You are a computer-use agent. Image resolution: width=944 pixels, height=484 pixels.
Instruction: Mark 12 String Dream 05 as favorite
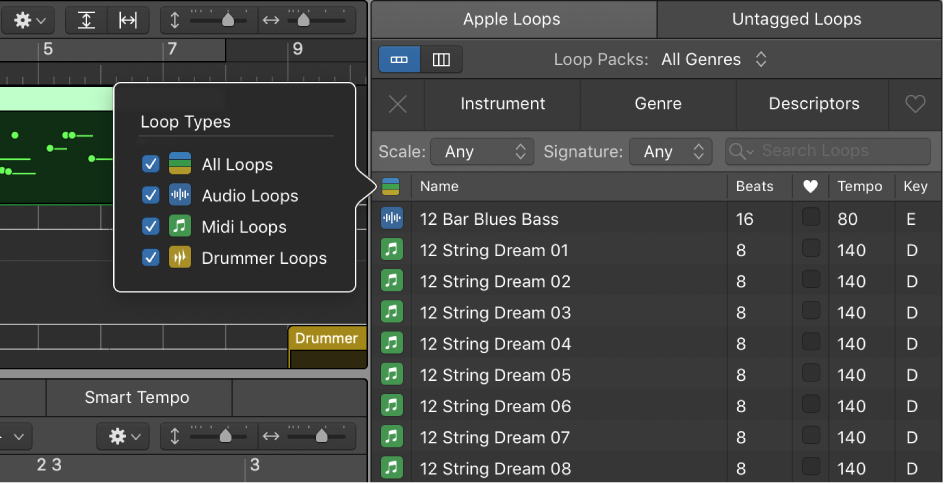coord(811,373)
